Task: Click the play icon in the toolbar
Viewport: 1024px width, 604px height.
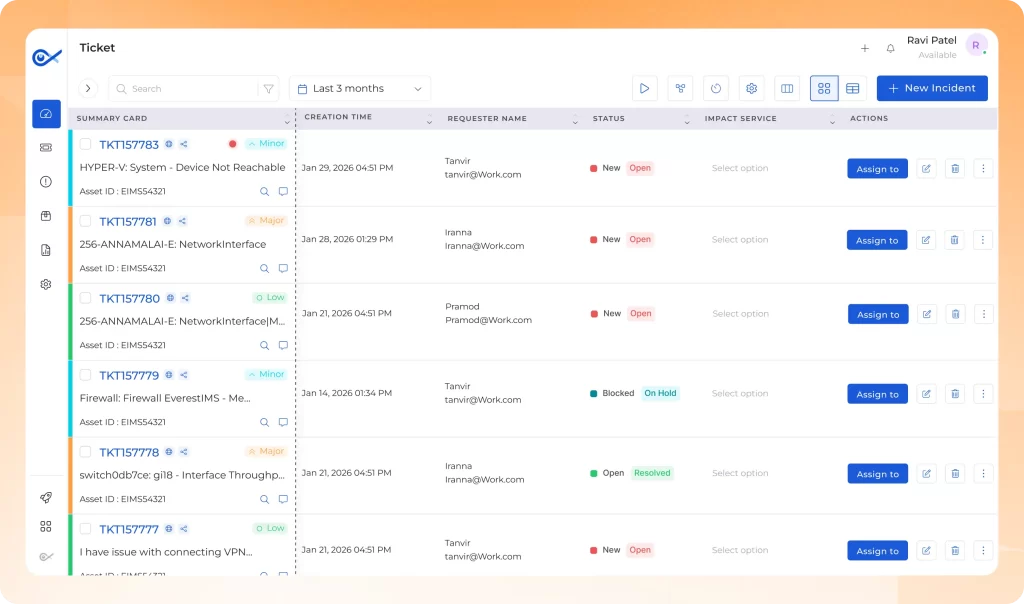Action: click(644, 89)
